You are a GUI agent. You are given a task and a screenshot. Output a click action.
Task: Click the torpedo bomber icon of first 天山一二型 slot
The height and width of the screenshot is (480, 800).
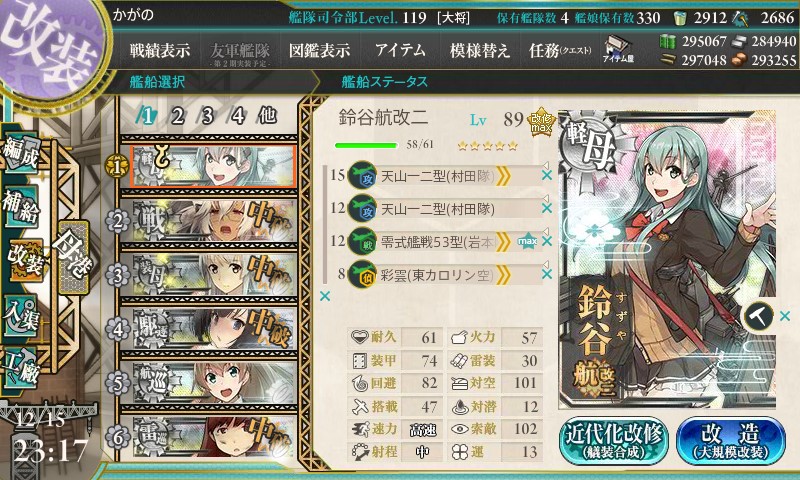tap(362, 175)
